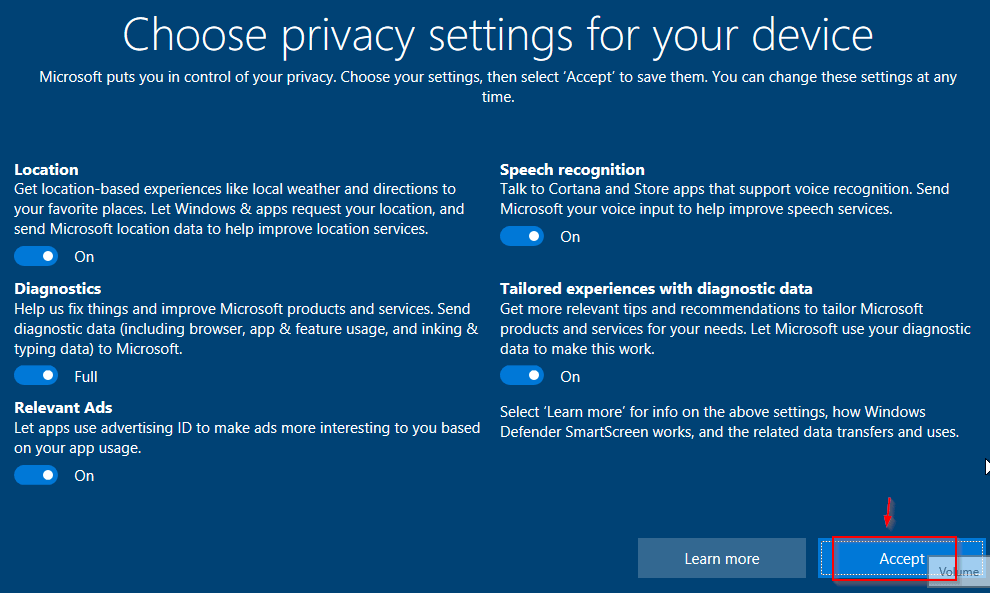Image resolution: width=990 pixels, height=593 pixels.
Task: Turn off the Location toggle switch
Action: (x=36, y=256)
